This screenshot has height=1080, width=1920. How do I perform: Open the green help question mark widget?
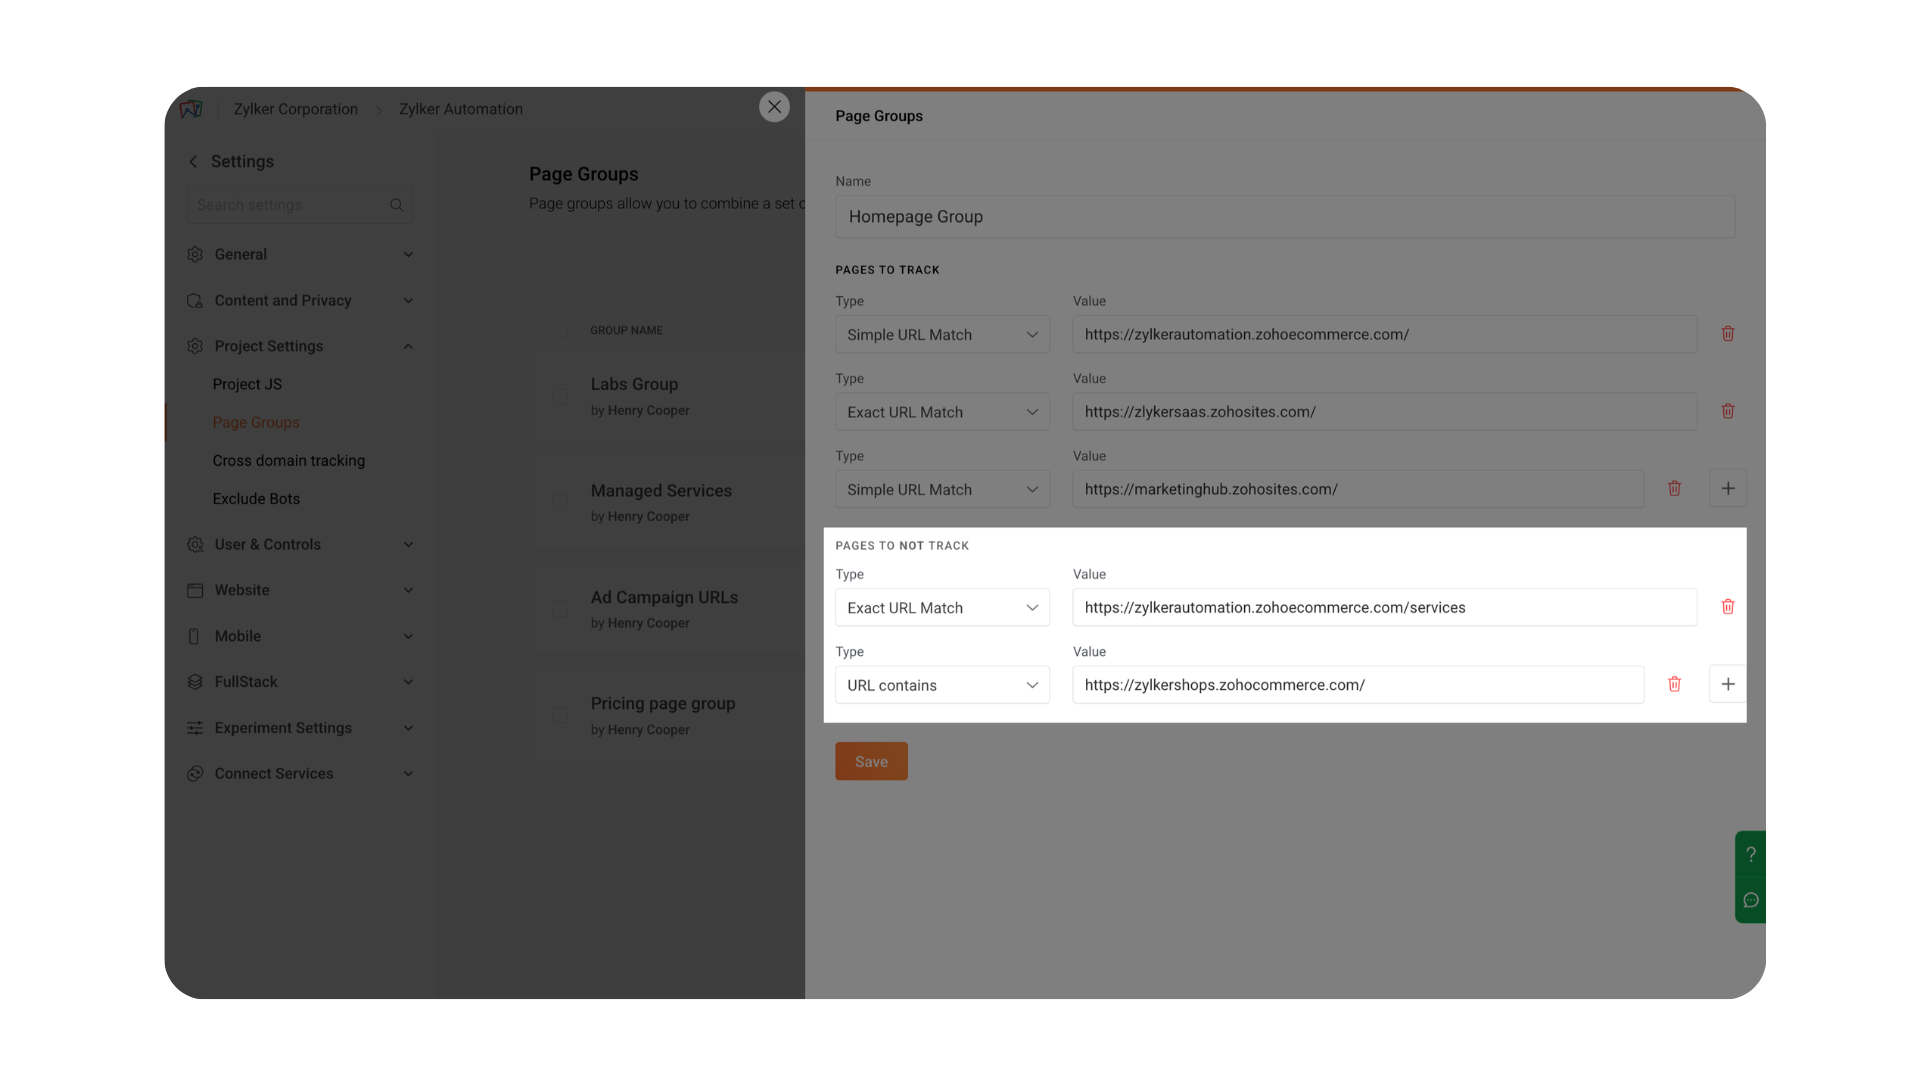pyautogui.click(x=1750, y=855)
